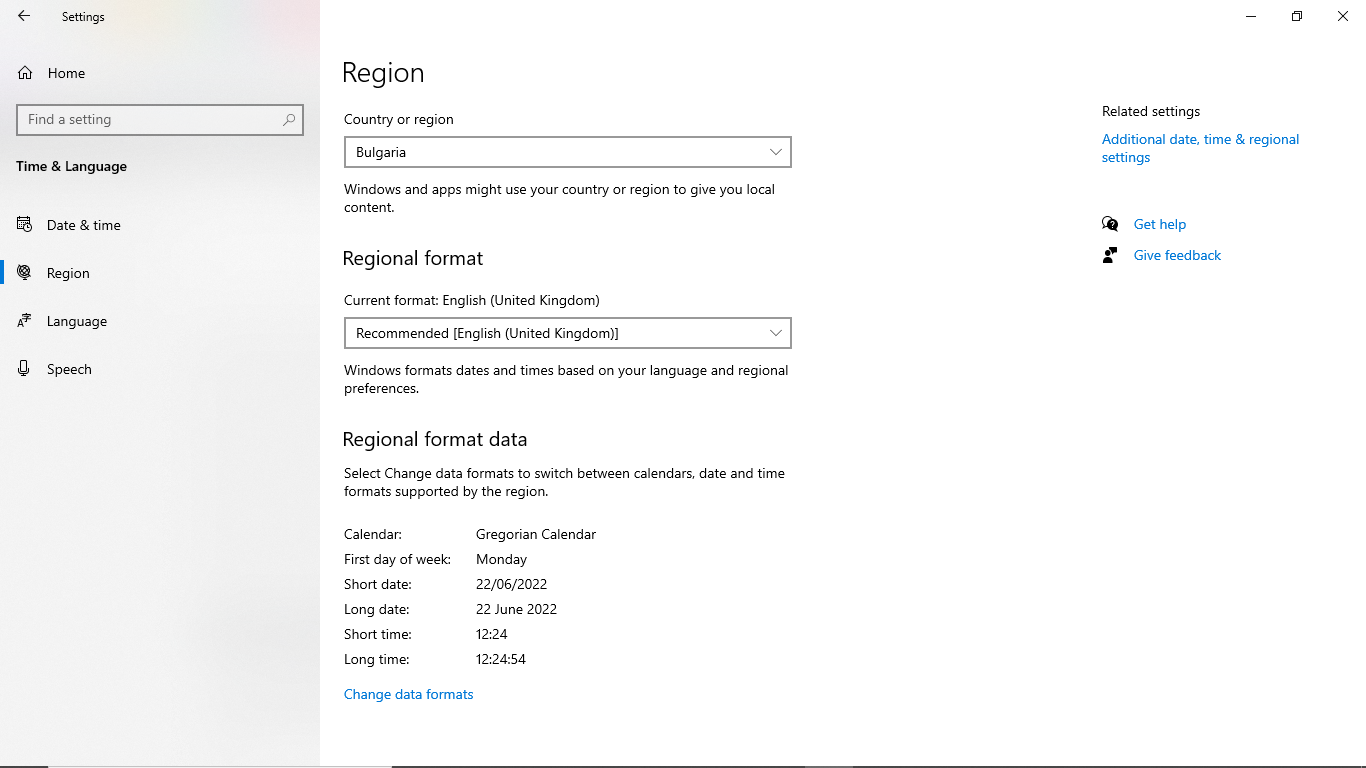Click the Give feedback person icon
This screenshot has height=768, width=1366.
tap(1110, 255)
